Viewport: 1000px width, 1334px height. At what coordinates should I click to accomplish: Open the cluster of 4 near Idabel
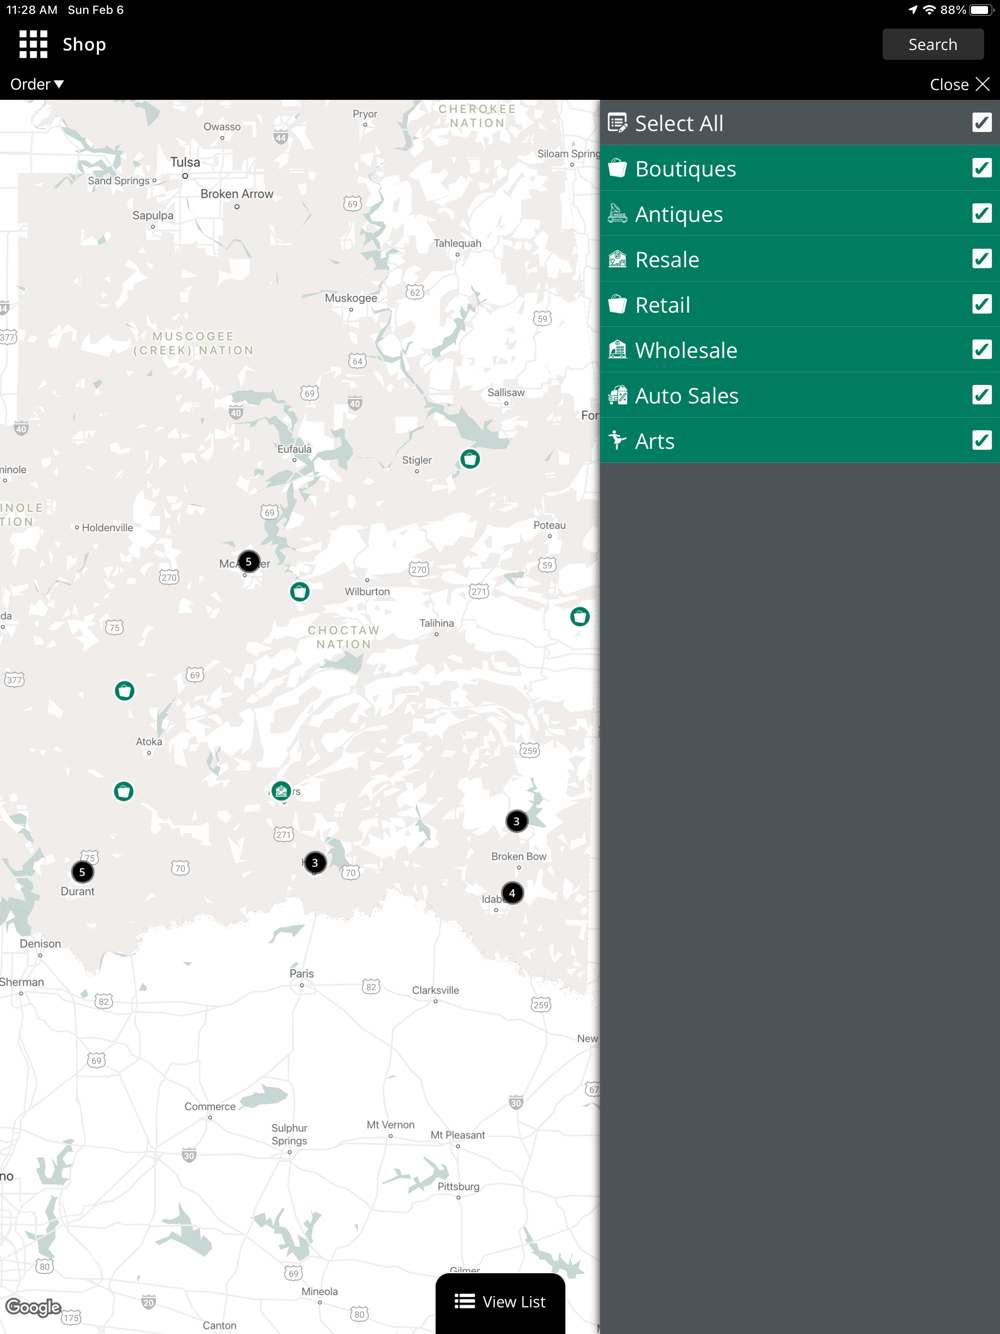(x=512, y=893)
